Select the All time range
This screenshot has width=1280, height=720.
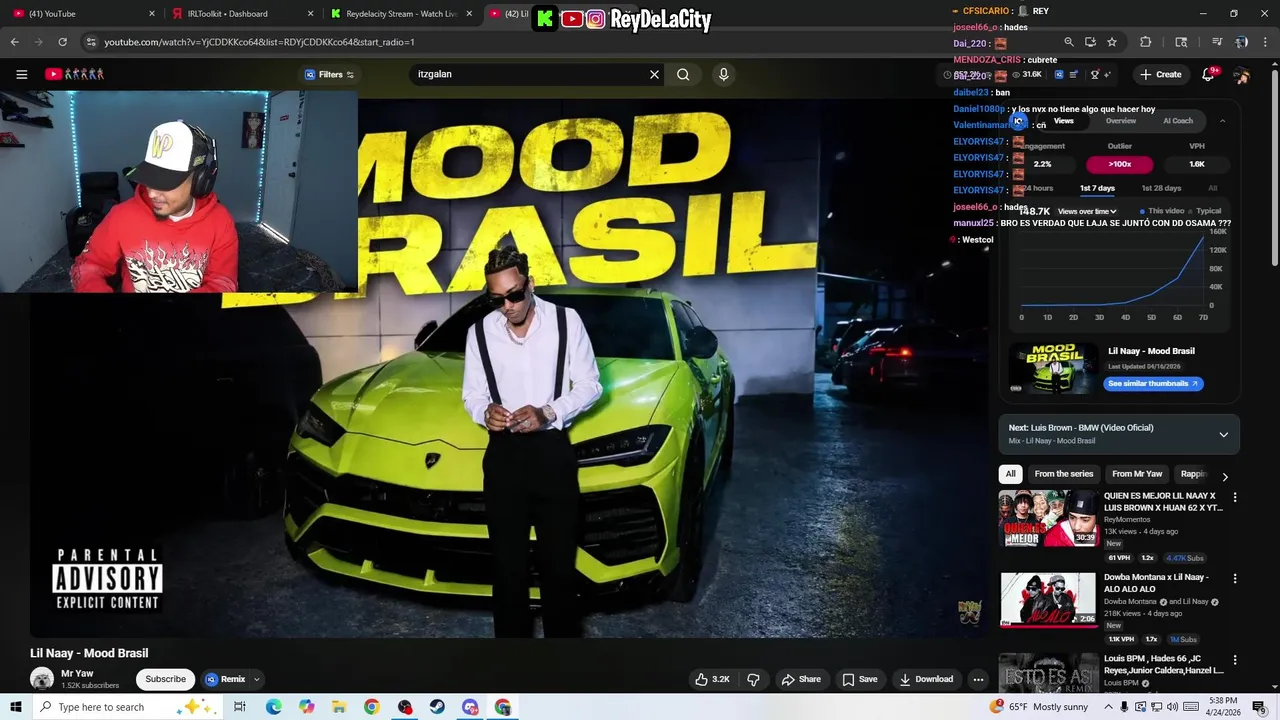pyautogui.click(x=1213, y=188)
